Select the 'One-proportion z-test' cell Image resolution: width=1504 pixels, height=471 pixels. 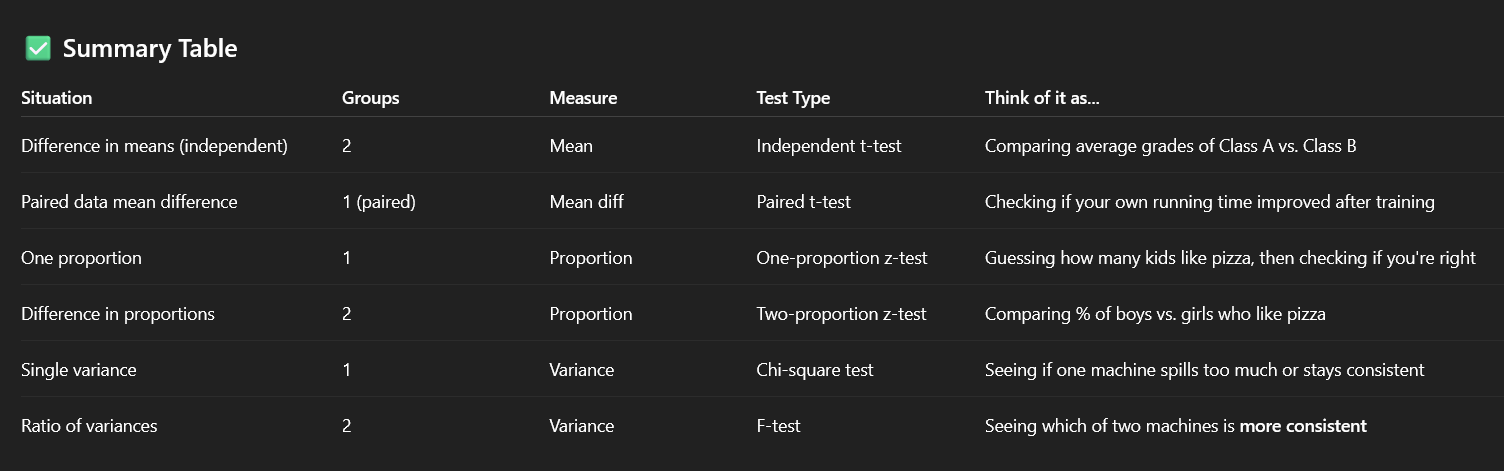tap(842, 258)
